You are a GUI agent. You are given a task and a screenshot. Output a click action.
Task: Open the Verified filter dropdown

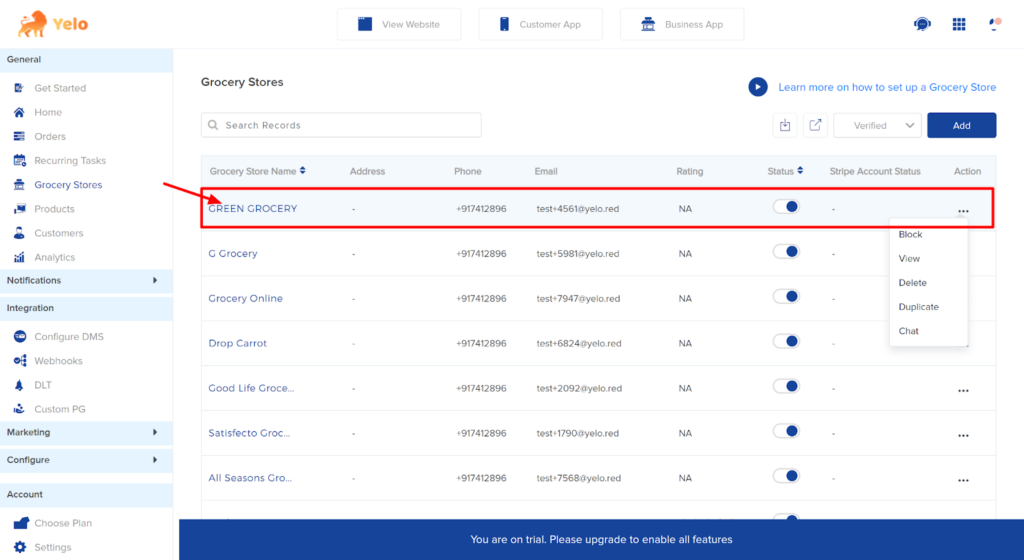click(877, 125)
